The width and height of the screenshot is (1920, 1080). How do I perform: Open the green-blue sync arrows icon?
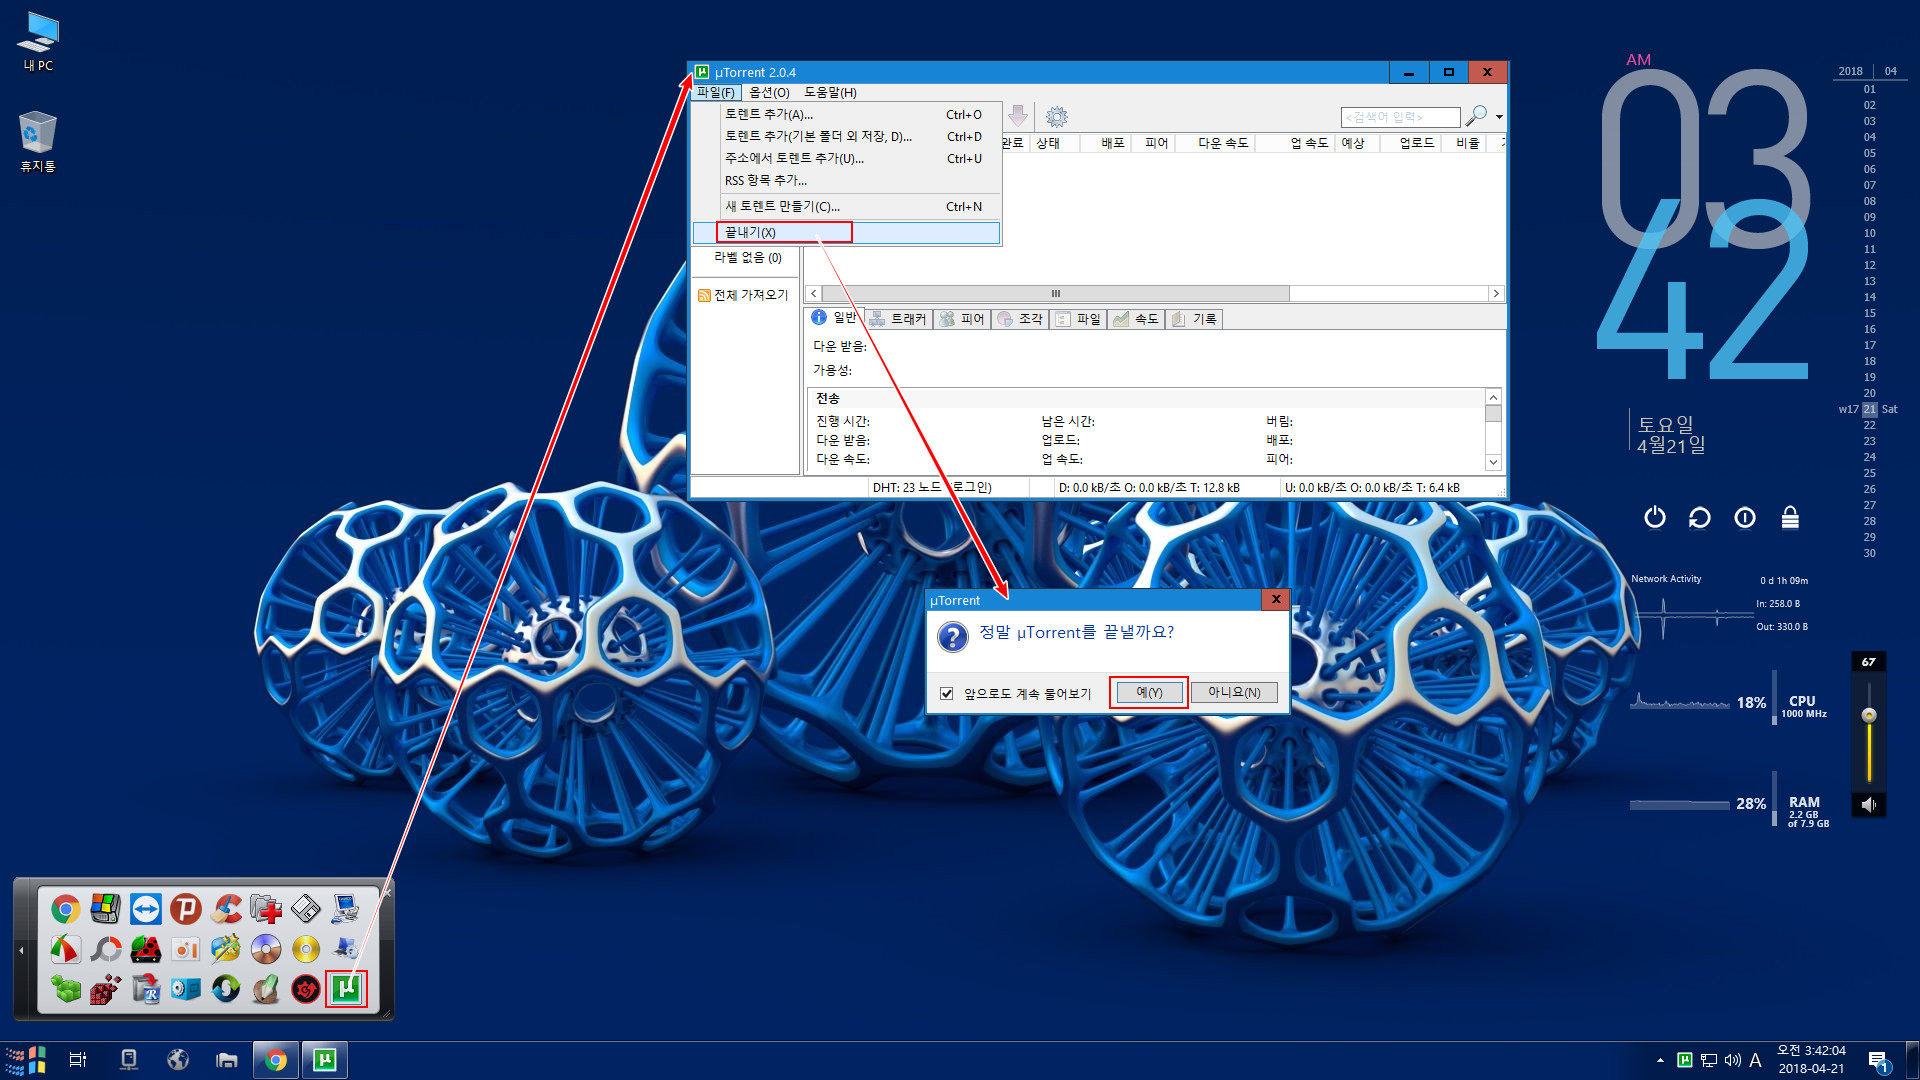[226, 989]
